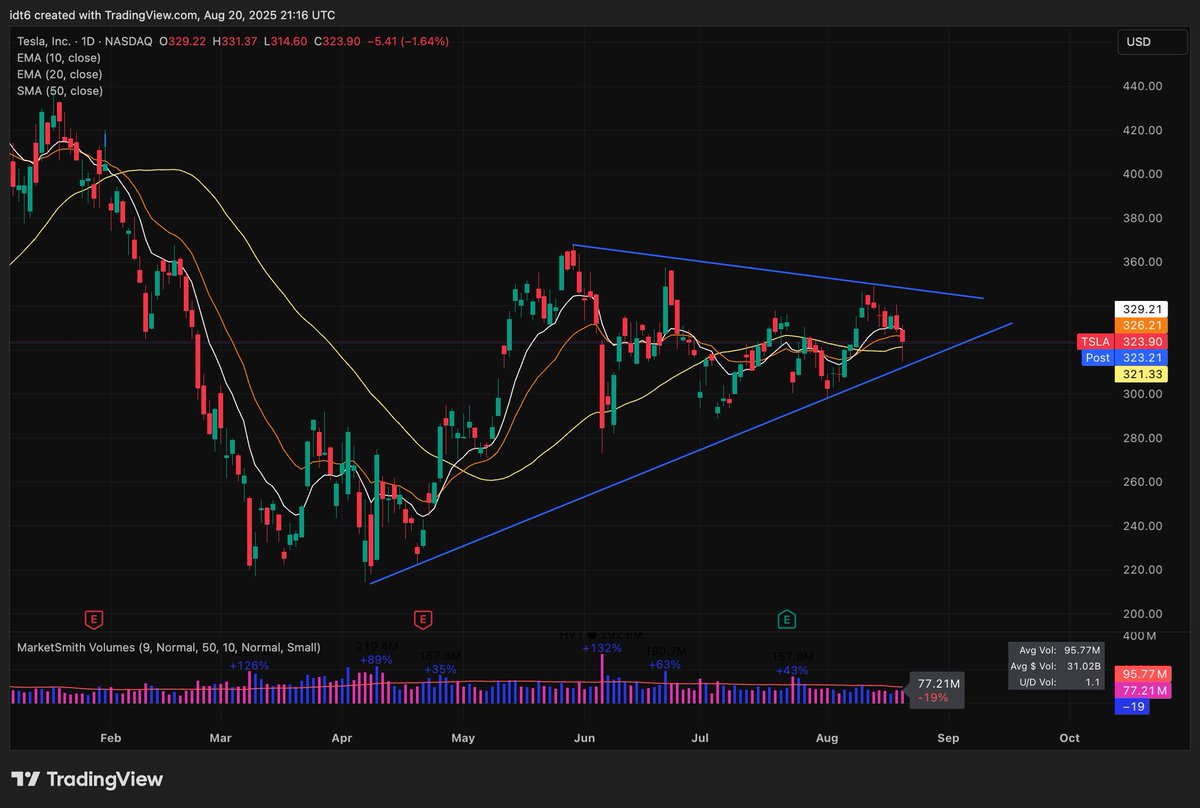The image size is (1200, 808).
Task: Click the +89% volume label
Action: coord(376,660)
